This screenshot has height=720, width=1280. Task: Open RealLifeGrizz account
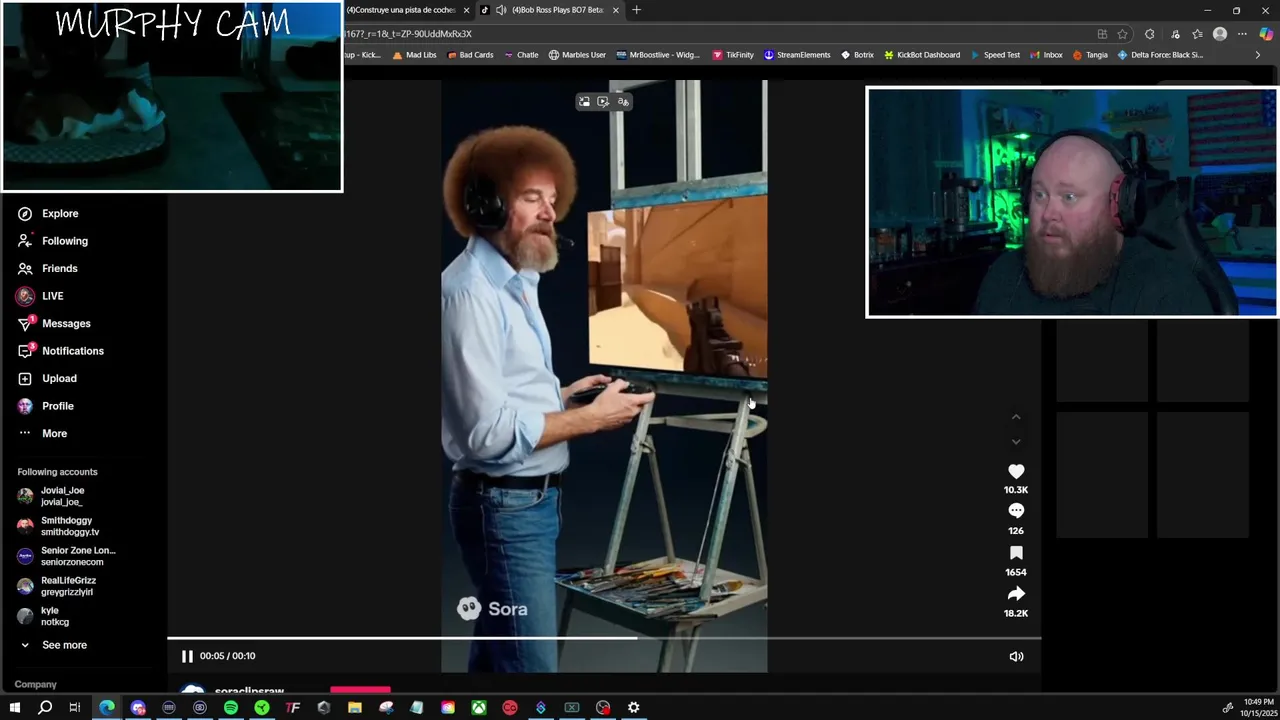click(x=55, y=586)
